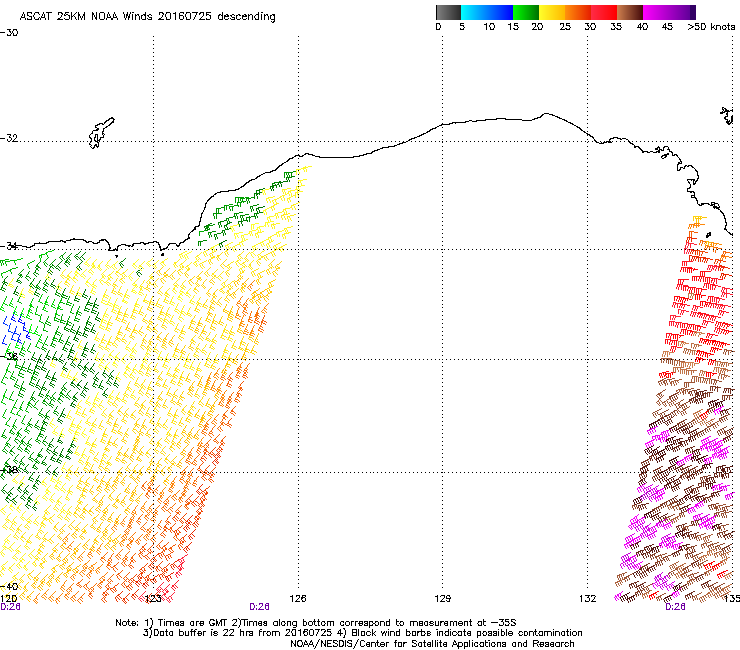Click the legend value '45'
740x650 pixels.
tap(667, 27)
